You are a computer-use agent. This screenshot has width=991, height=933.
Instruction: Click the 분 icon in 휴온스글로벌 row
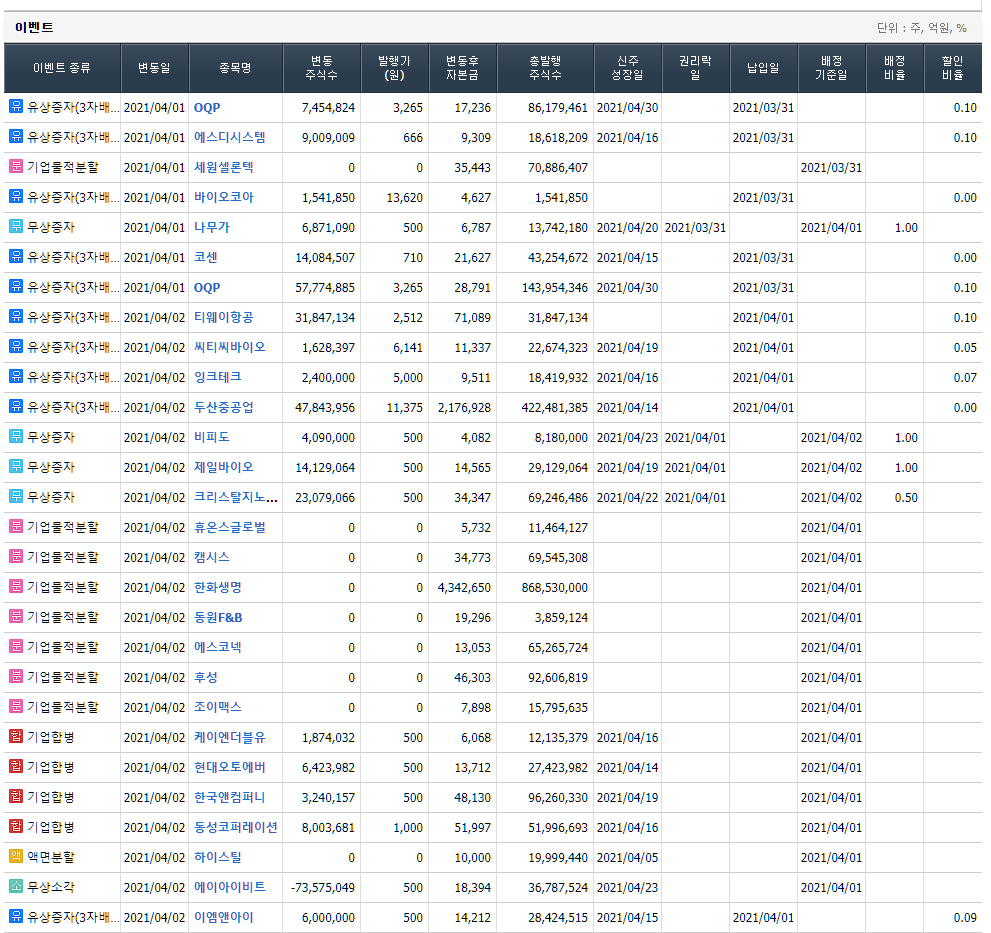pyautogui.click(x=16, y=527)
